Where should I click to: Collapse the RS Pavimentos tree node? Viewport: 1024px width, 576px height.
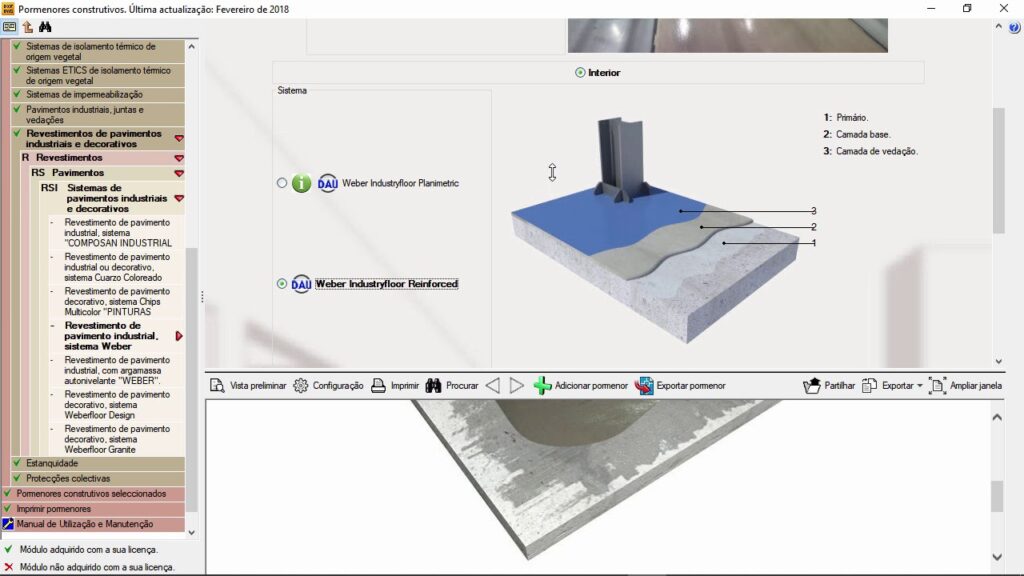pos(179,173)
